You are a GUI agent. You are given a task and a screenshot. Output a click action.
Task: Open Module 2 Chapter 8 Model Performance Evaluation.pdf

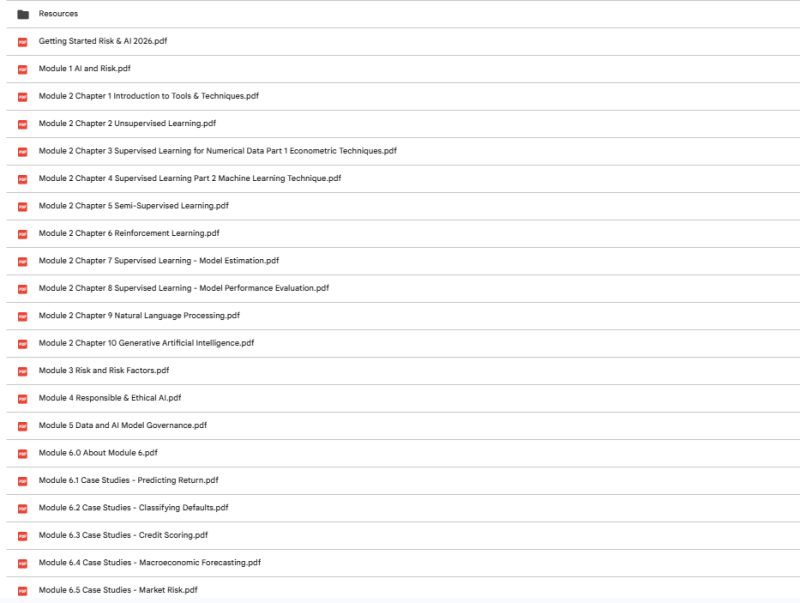(184, 288)
